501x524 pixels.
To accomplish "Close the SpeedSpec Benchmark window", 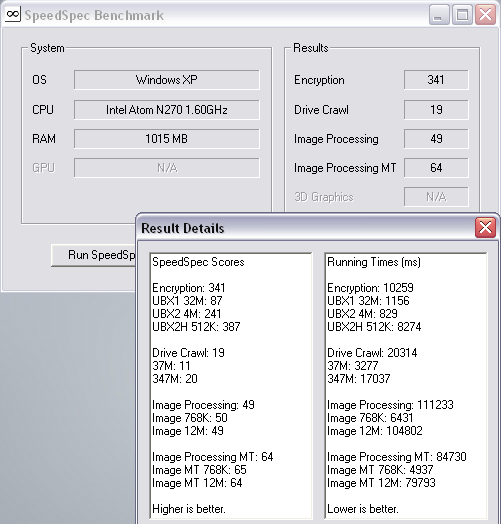I will (x=485, y=15).
